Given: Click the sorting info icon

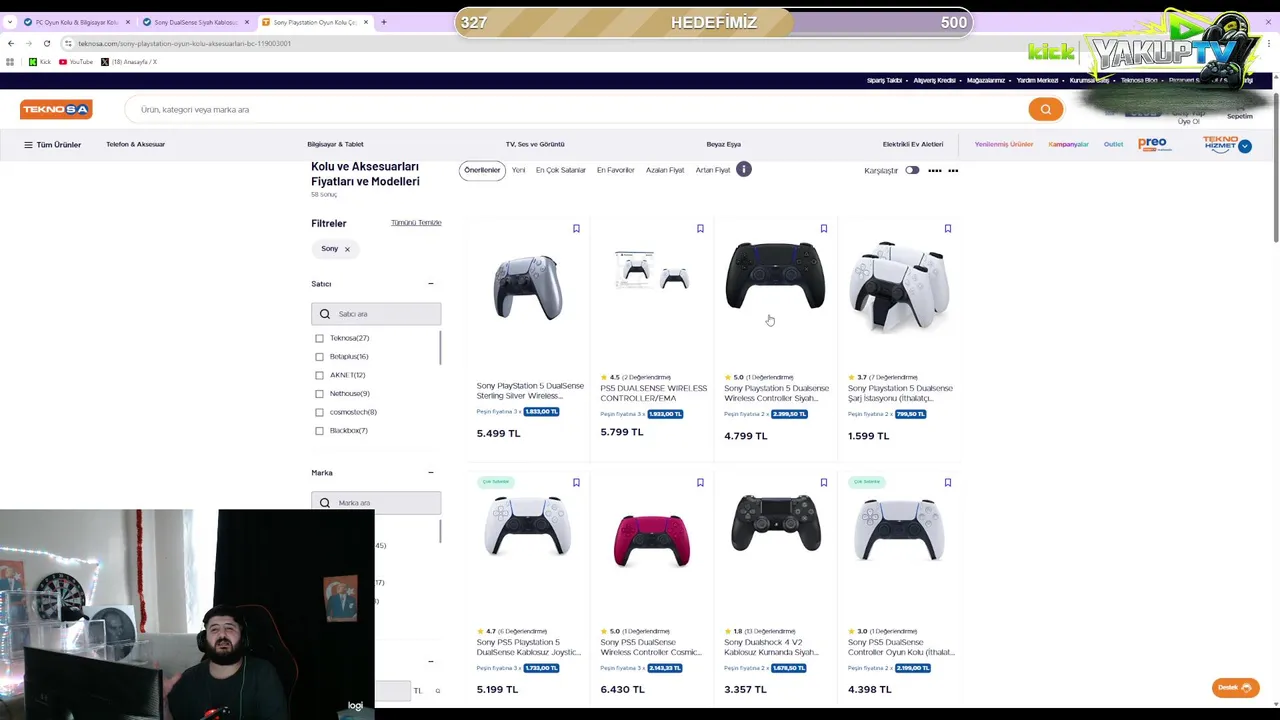Looking at the screenshot, I should (744, 169).
